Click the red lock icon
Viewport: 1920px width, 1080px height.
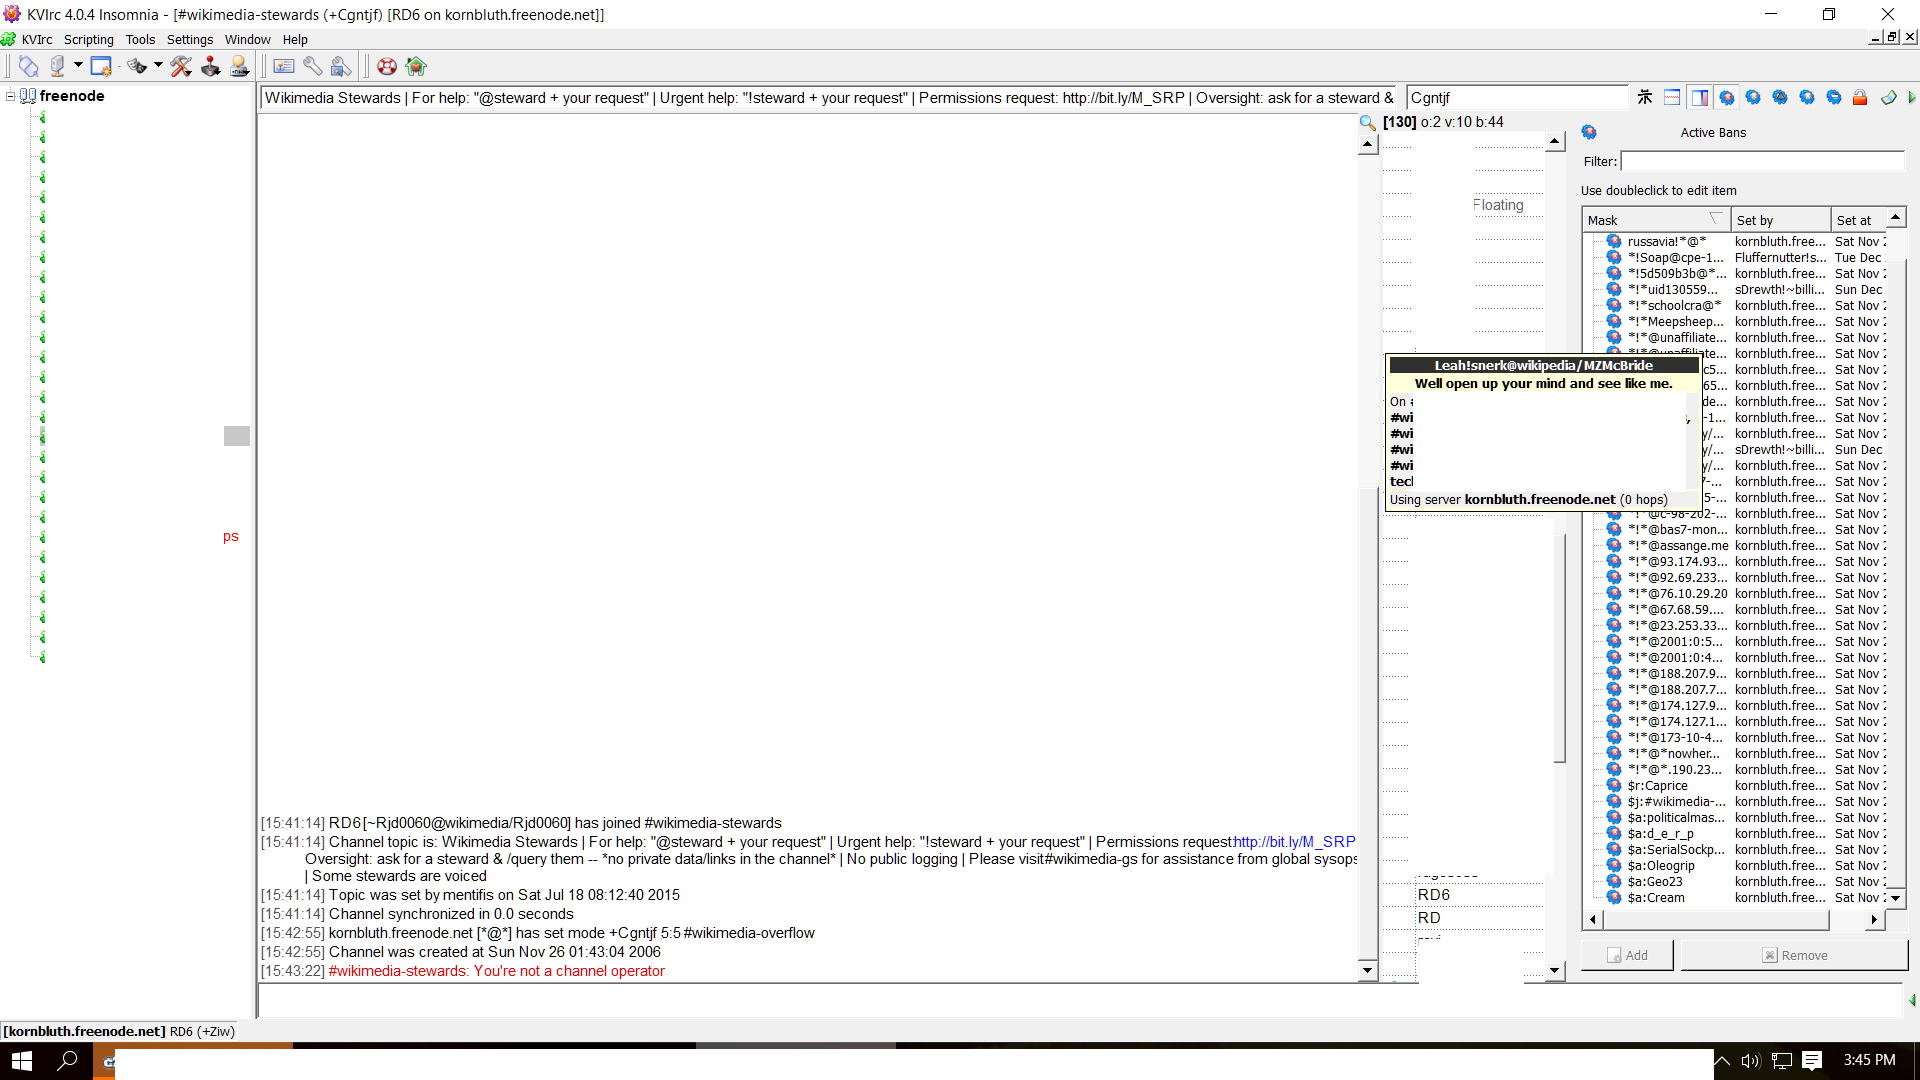pyautogui.click(x=1860, y=97)
